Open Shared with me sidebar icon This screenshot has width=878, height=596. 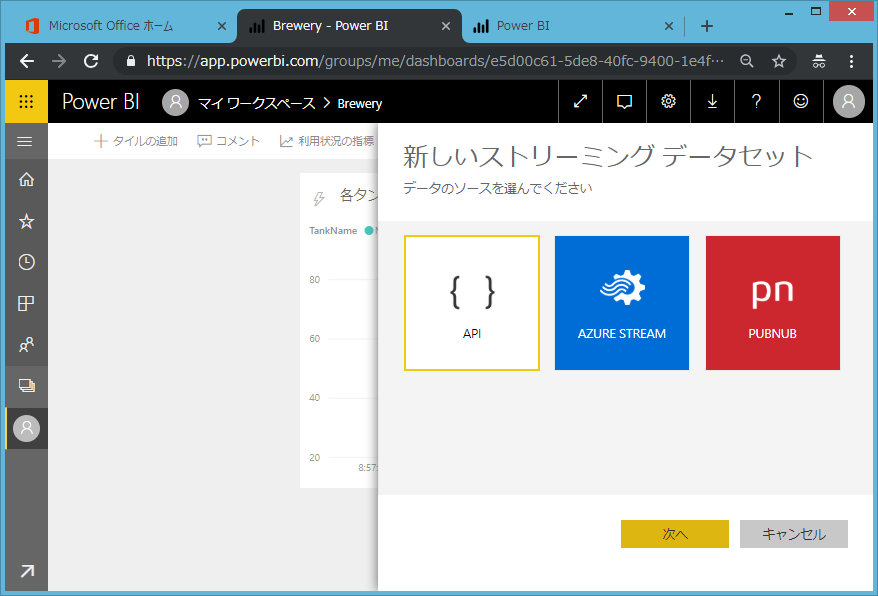(x=26, y=344)
